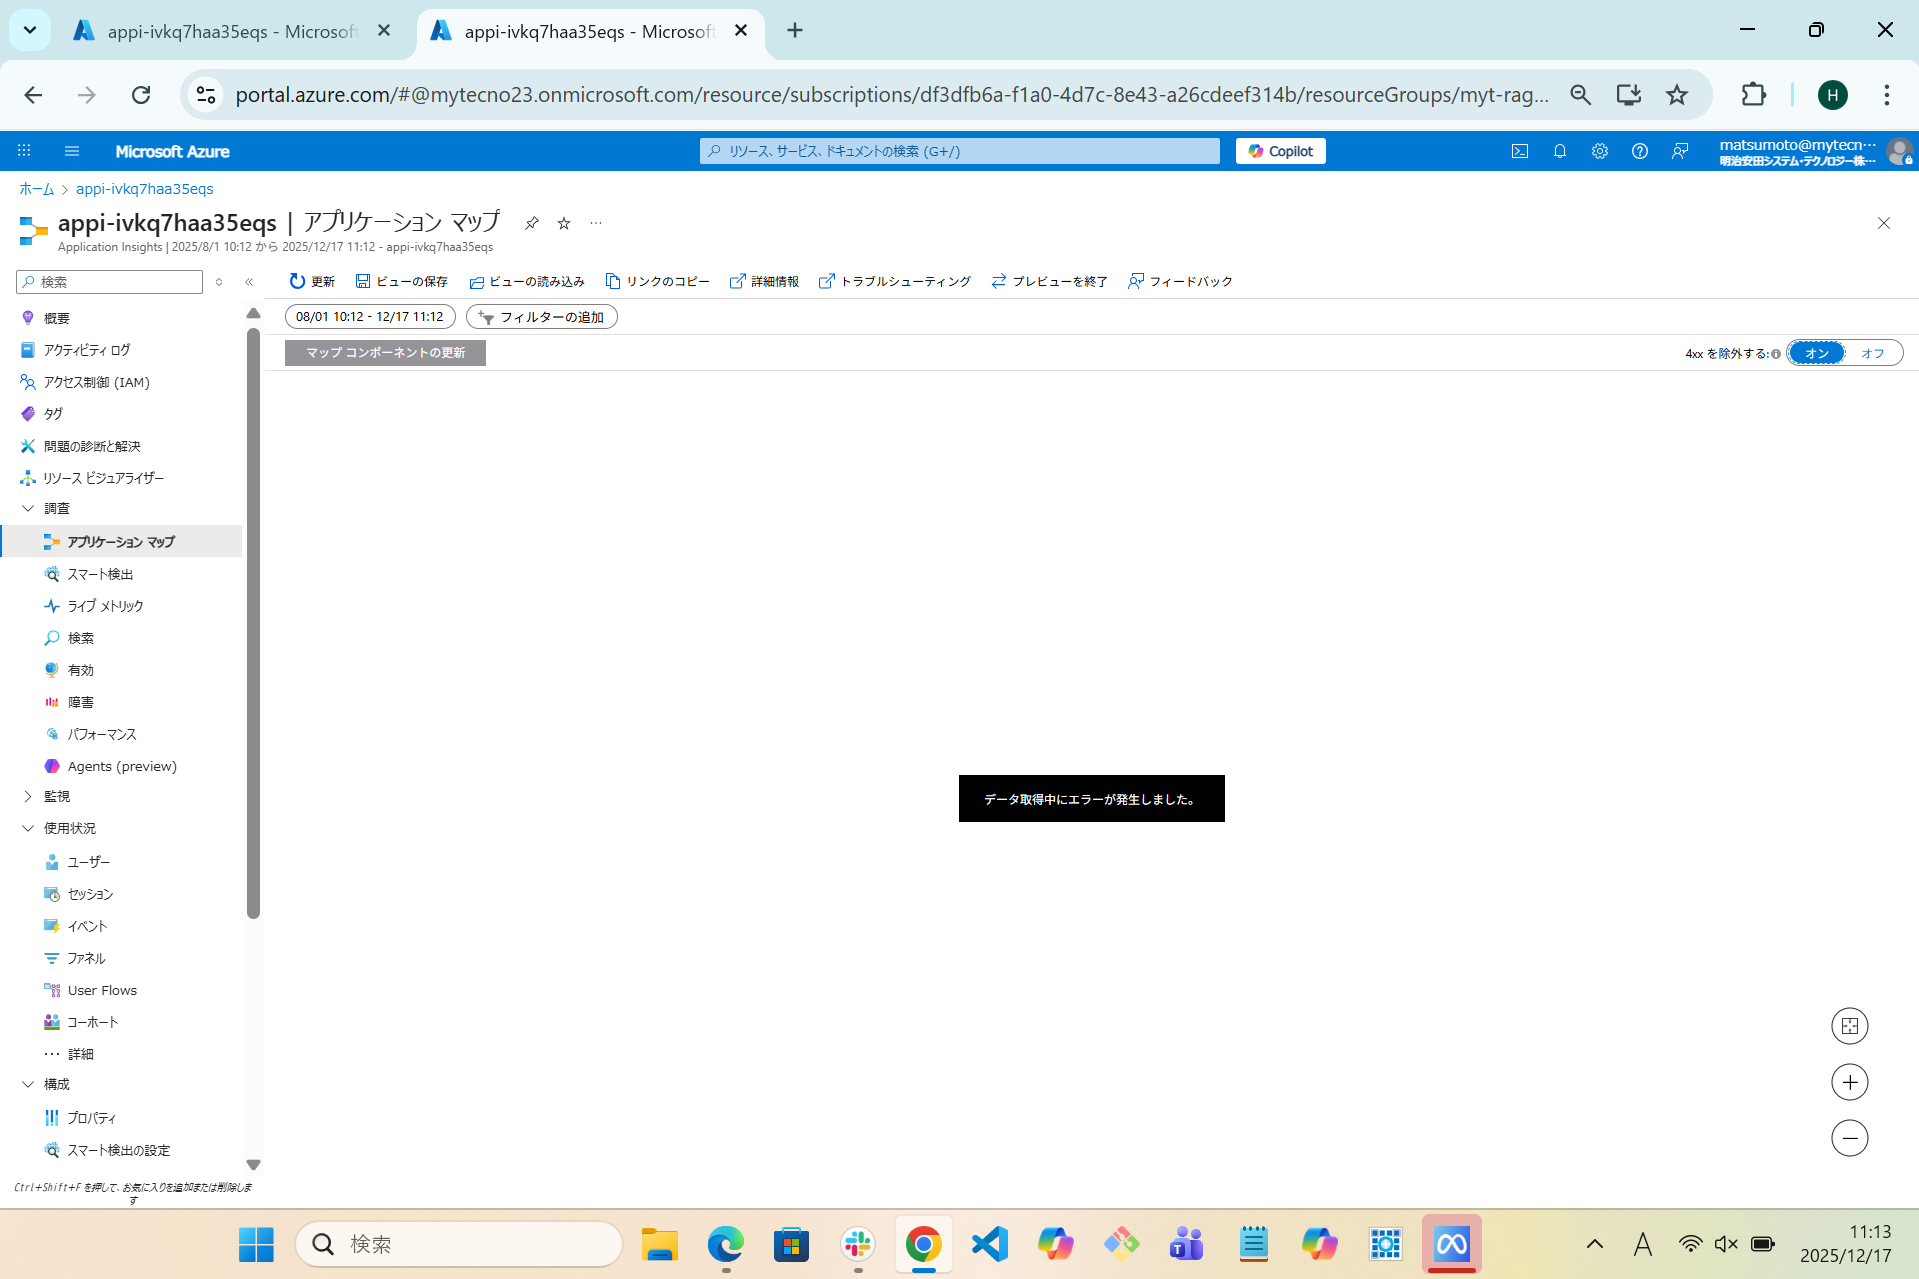Switch 4xx exclusion to オフ
1919x1279 pixels.
1873,352
